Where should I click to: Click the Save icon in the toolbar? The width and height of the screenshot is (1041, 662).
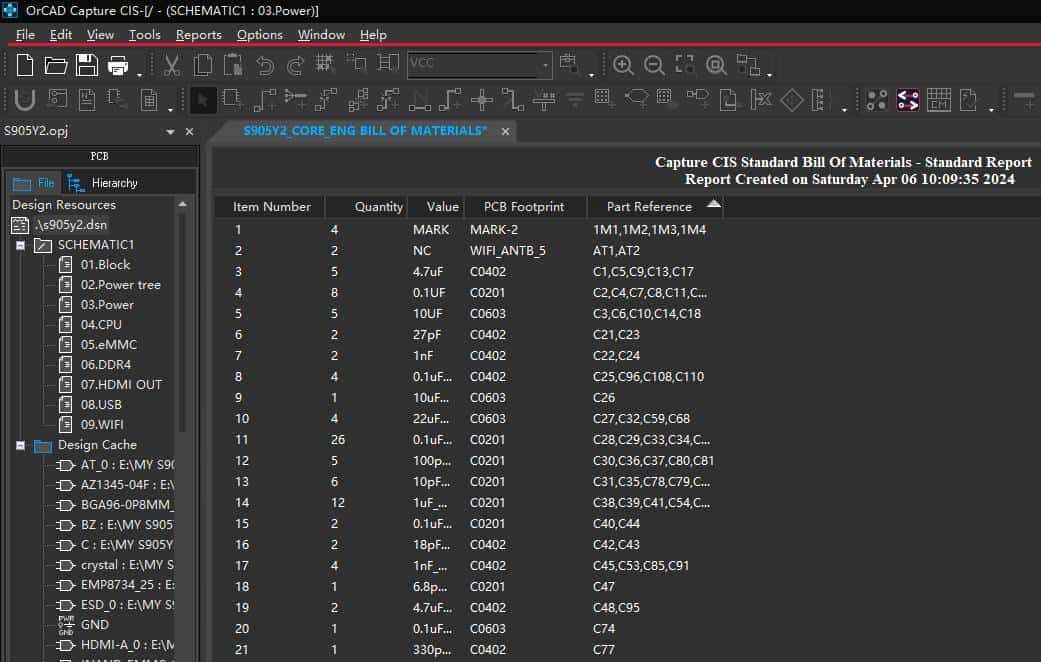87,66
